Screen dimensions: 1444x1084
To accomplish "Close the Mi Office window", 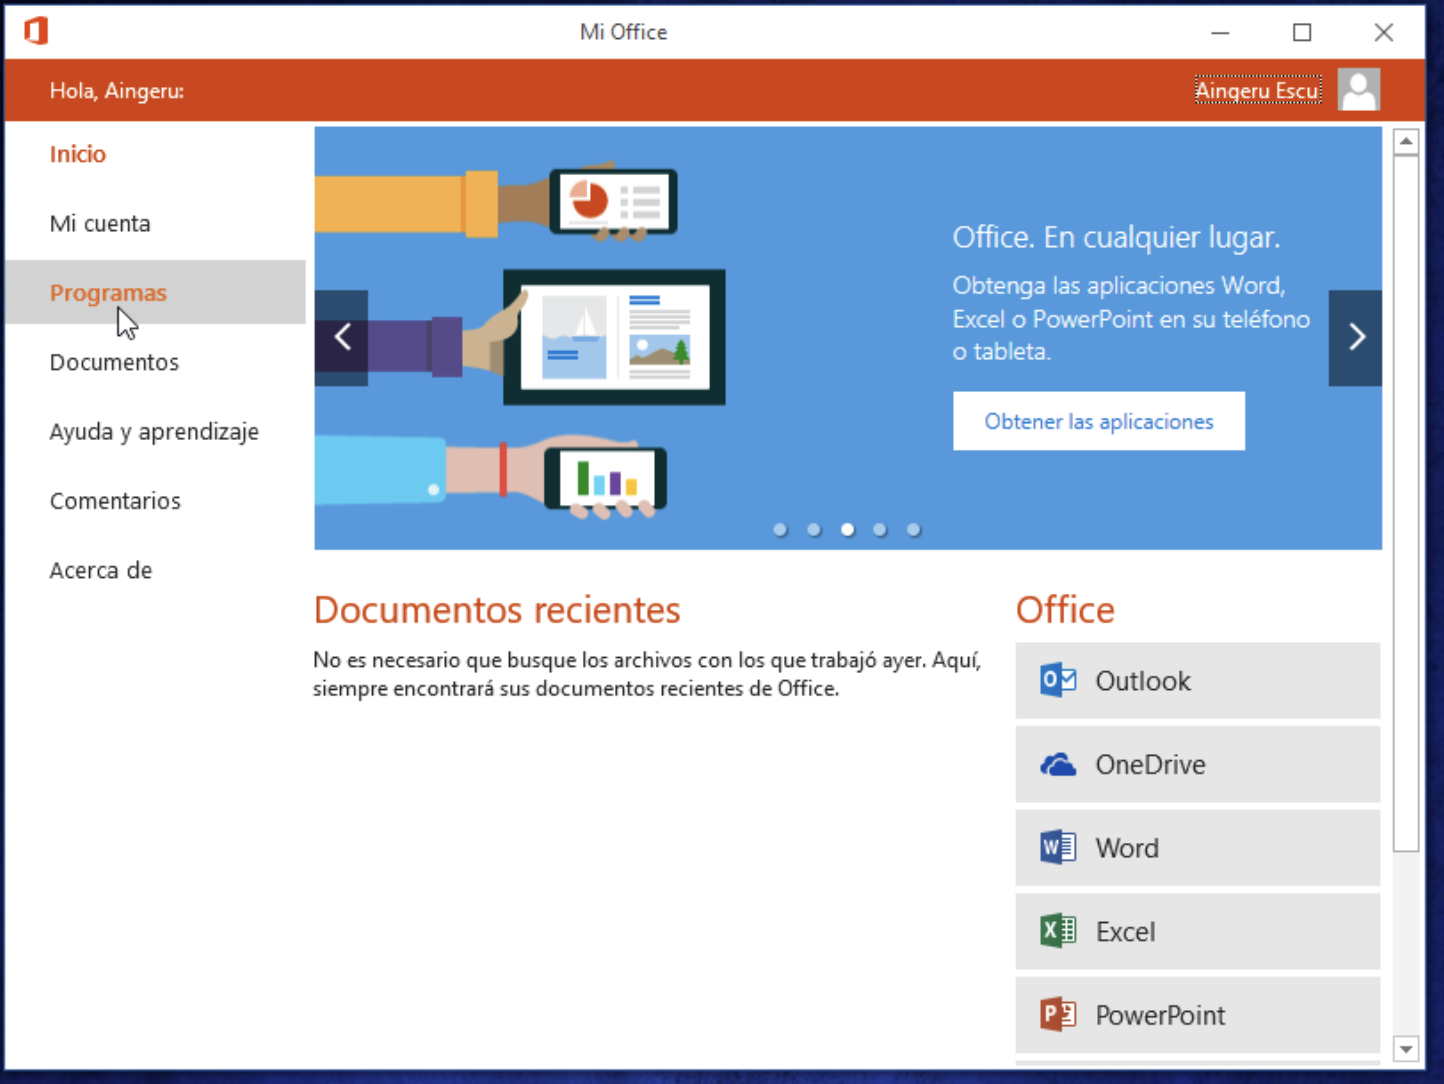I will pos(1384,32).
